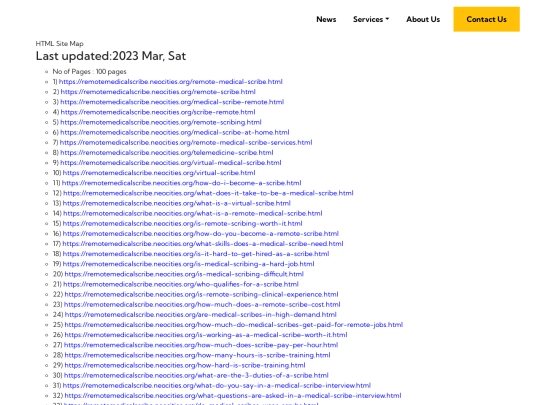Open link 10 virtual-scribe.html

click(x=159, y=173)
